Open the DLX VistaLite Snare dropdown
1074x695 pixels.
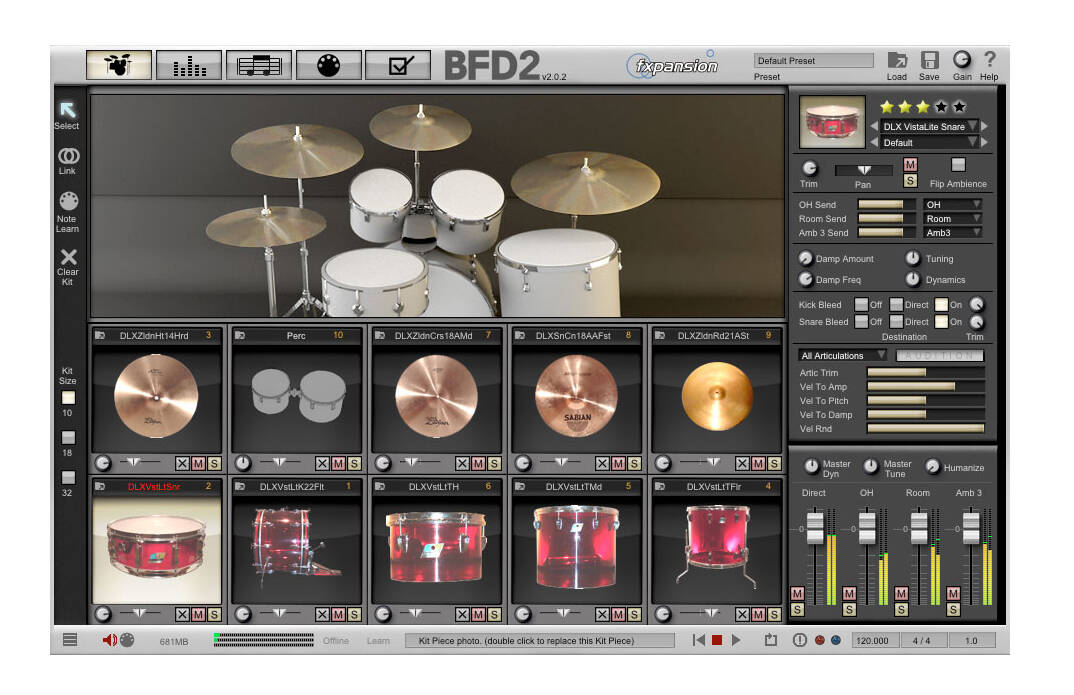[x=929, y=126]
